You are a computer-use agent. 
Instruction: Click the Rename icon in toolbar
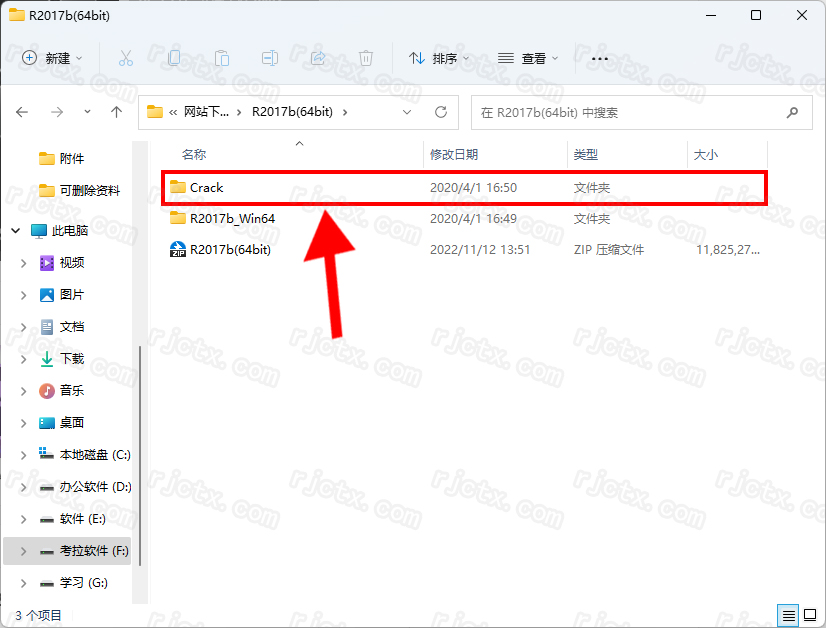[x=270, y=58]
